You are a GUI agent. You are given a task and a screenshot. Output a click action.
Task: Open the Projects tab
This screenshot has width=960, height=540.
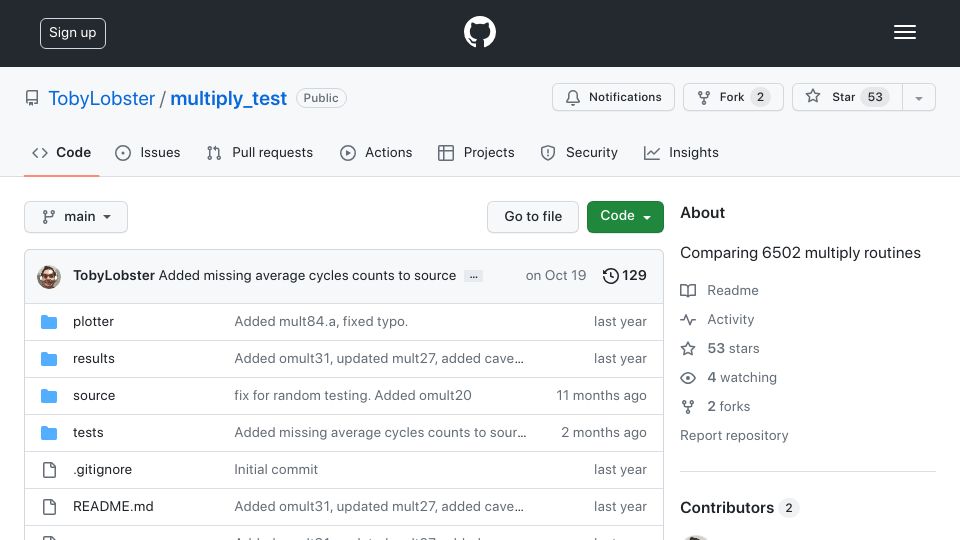tap(476, 152)
